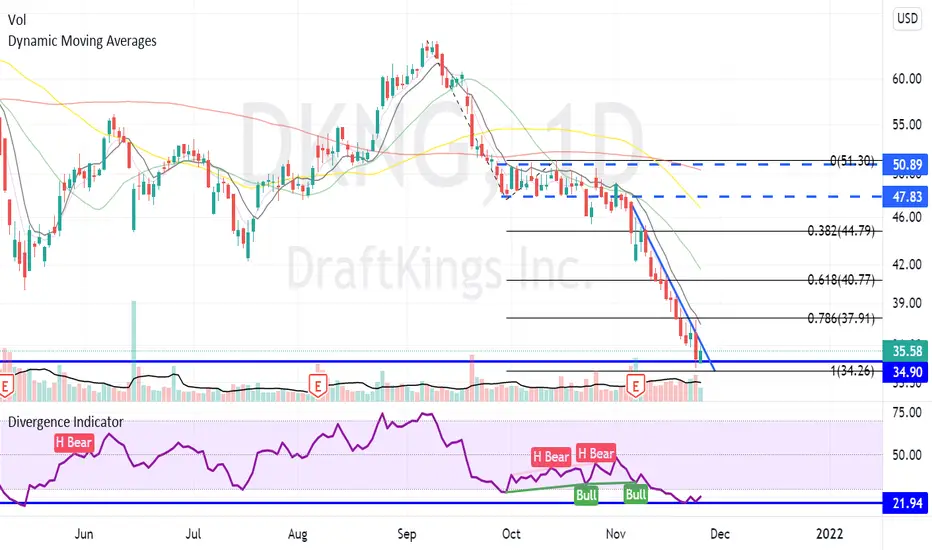Select the Dynamic Moving Averages indicator label

pos(82,41)
